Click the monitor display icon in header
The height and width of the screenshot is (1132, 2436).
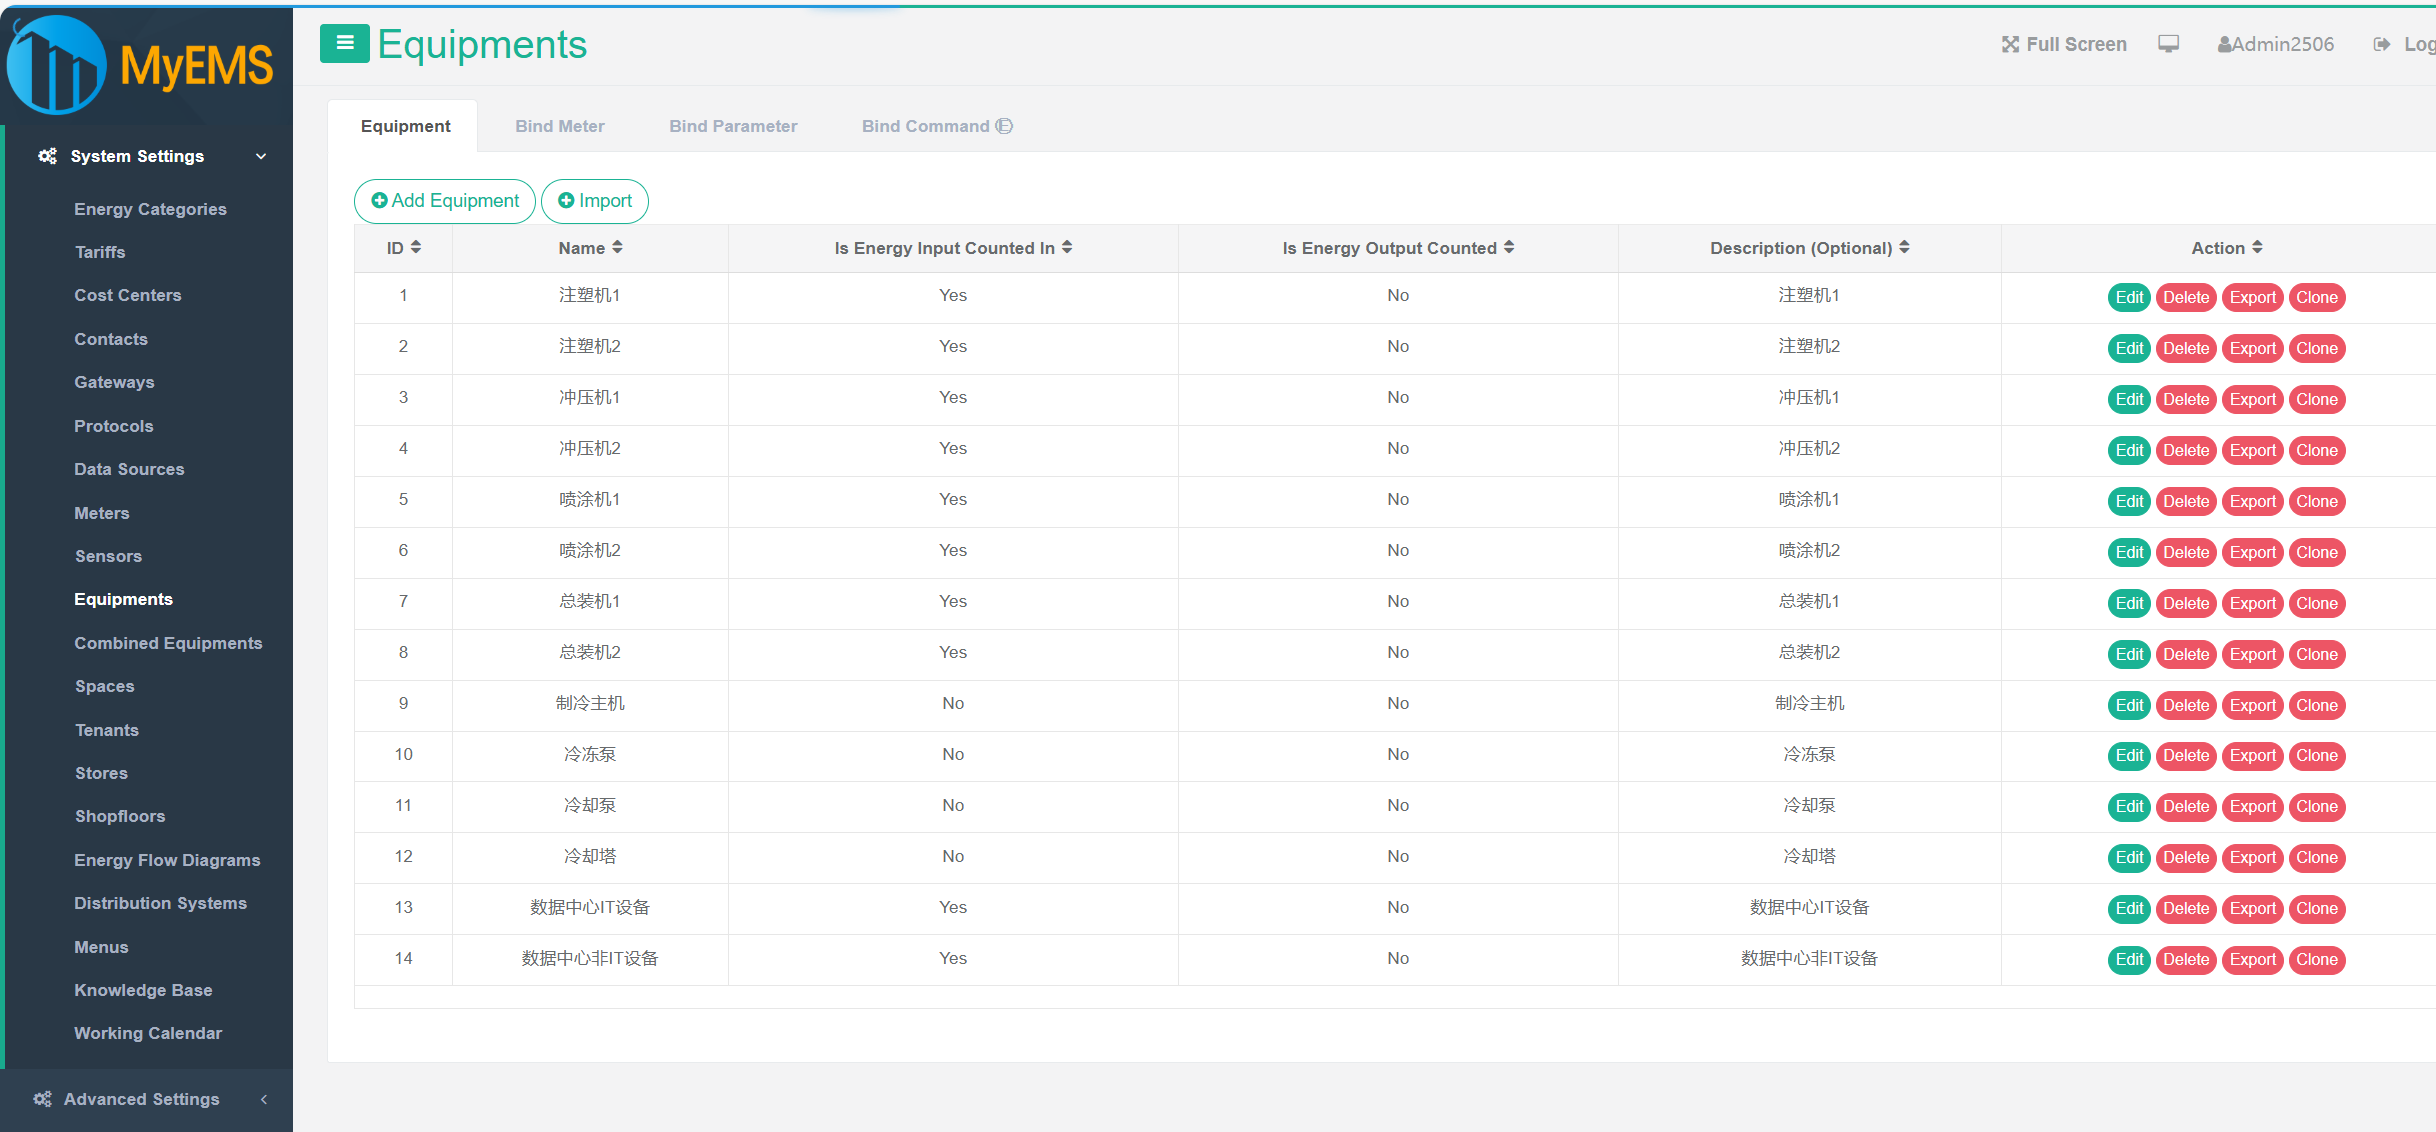2168,44
